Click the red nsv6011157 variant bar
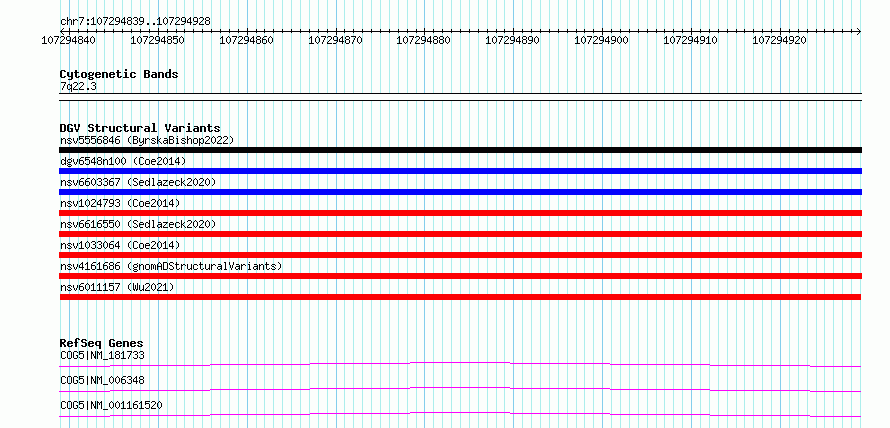This screenshot has height=428, width=890. (460, 297)
